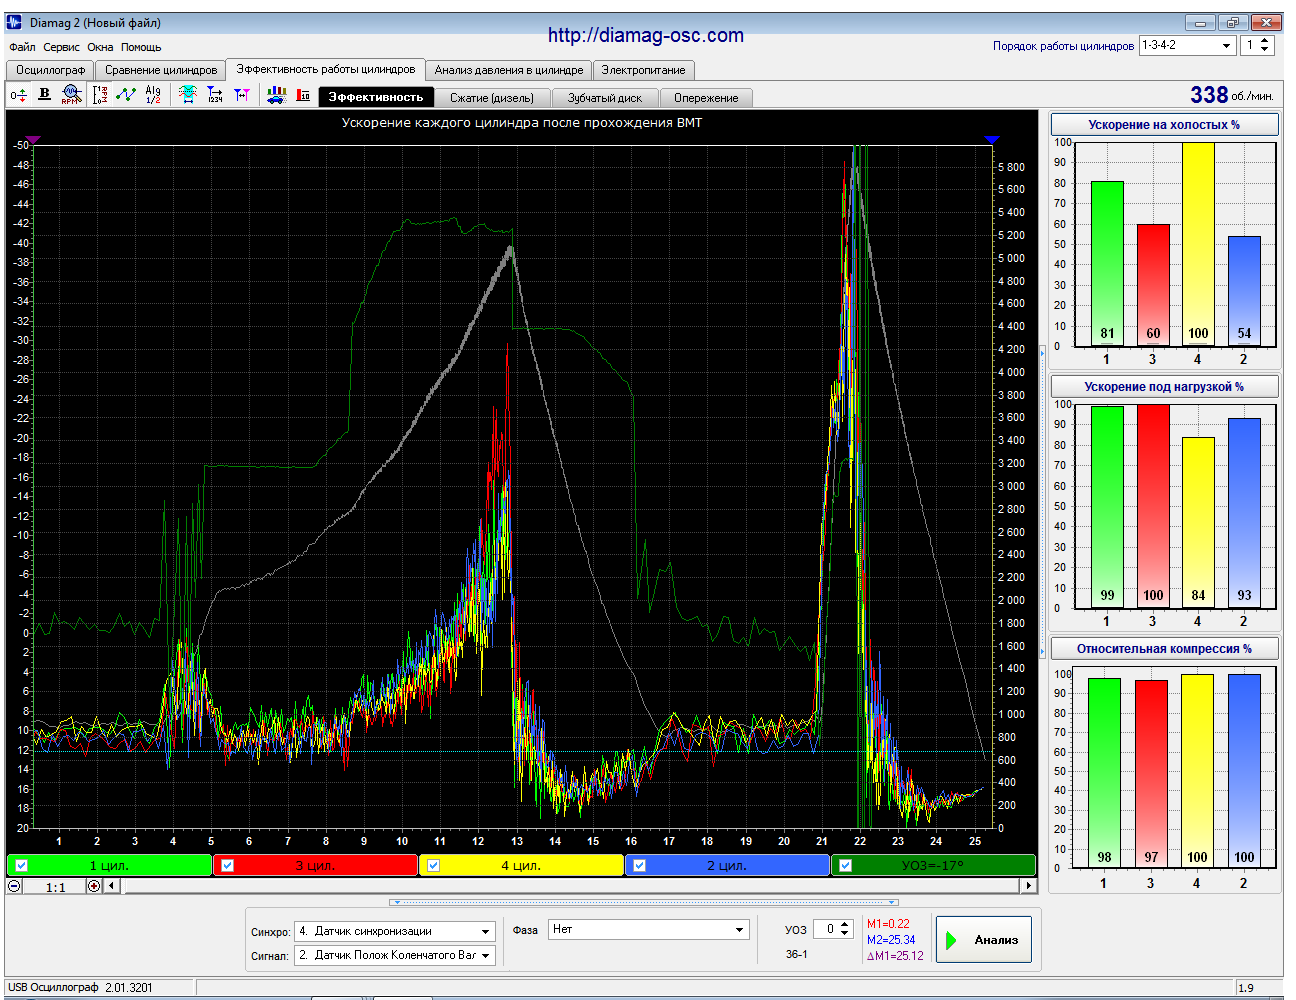Click the 1:1 zoom scale label

point(55,887)
